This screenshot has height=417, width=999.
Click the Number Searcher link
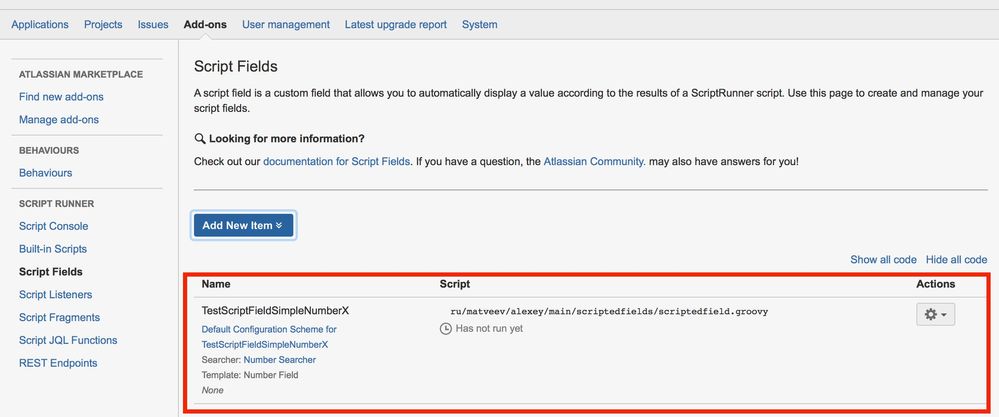tap(280, 360)
